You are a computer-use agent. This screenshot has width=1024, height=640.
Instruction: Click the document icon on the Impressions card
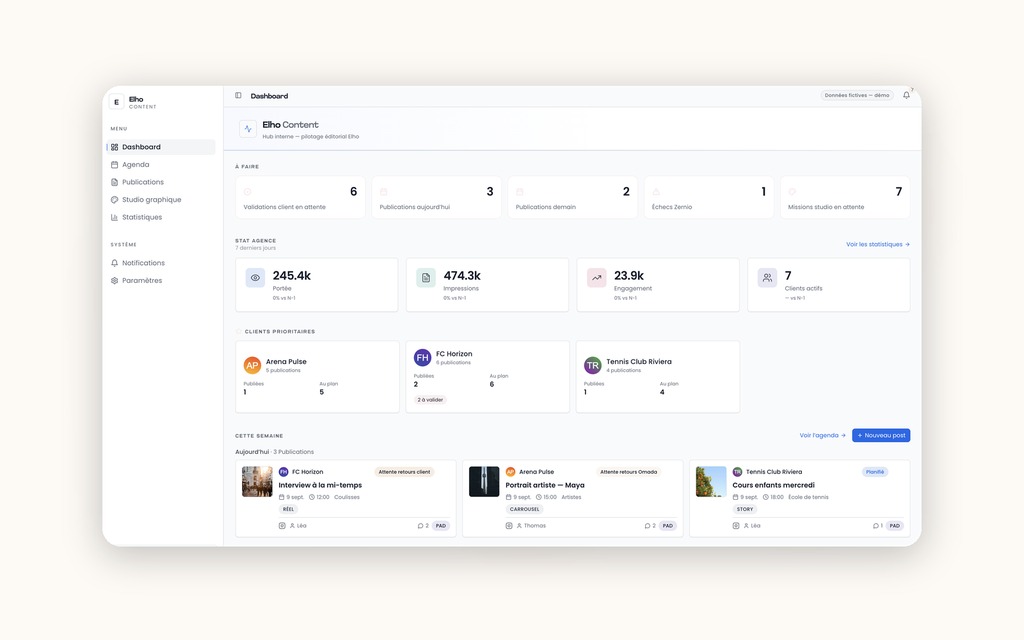(x=426, y=278)
